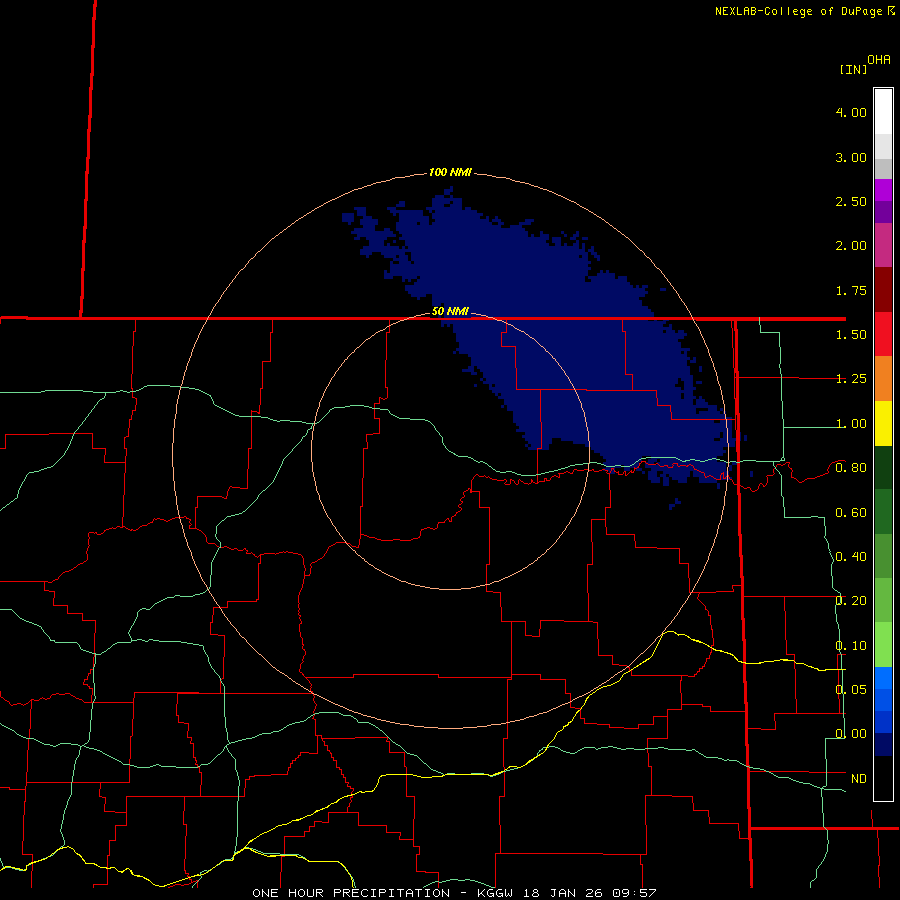Click the 50 NMI range ring label

coord(450,311)
